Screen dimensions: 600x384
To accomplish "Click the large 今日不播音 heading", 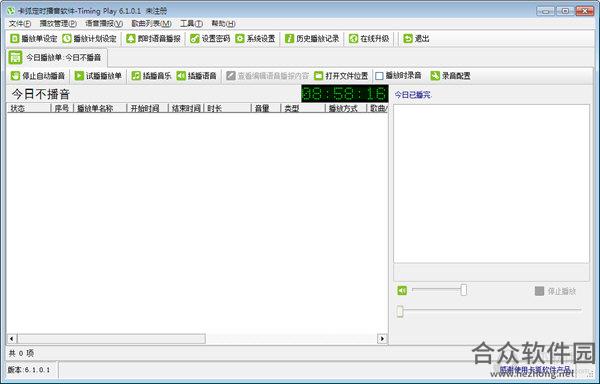I will (x=41, y=94).
